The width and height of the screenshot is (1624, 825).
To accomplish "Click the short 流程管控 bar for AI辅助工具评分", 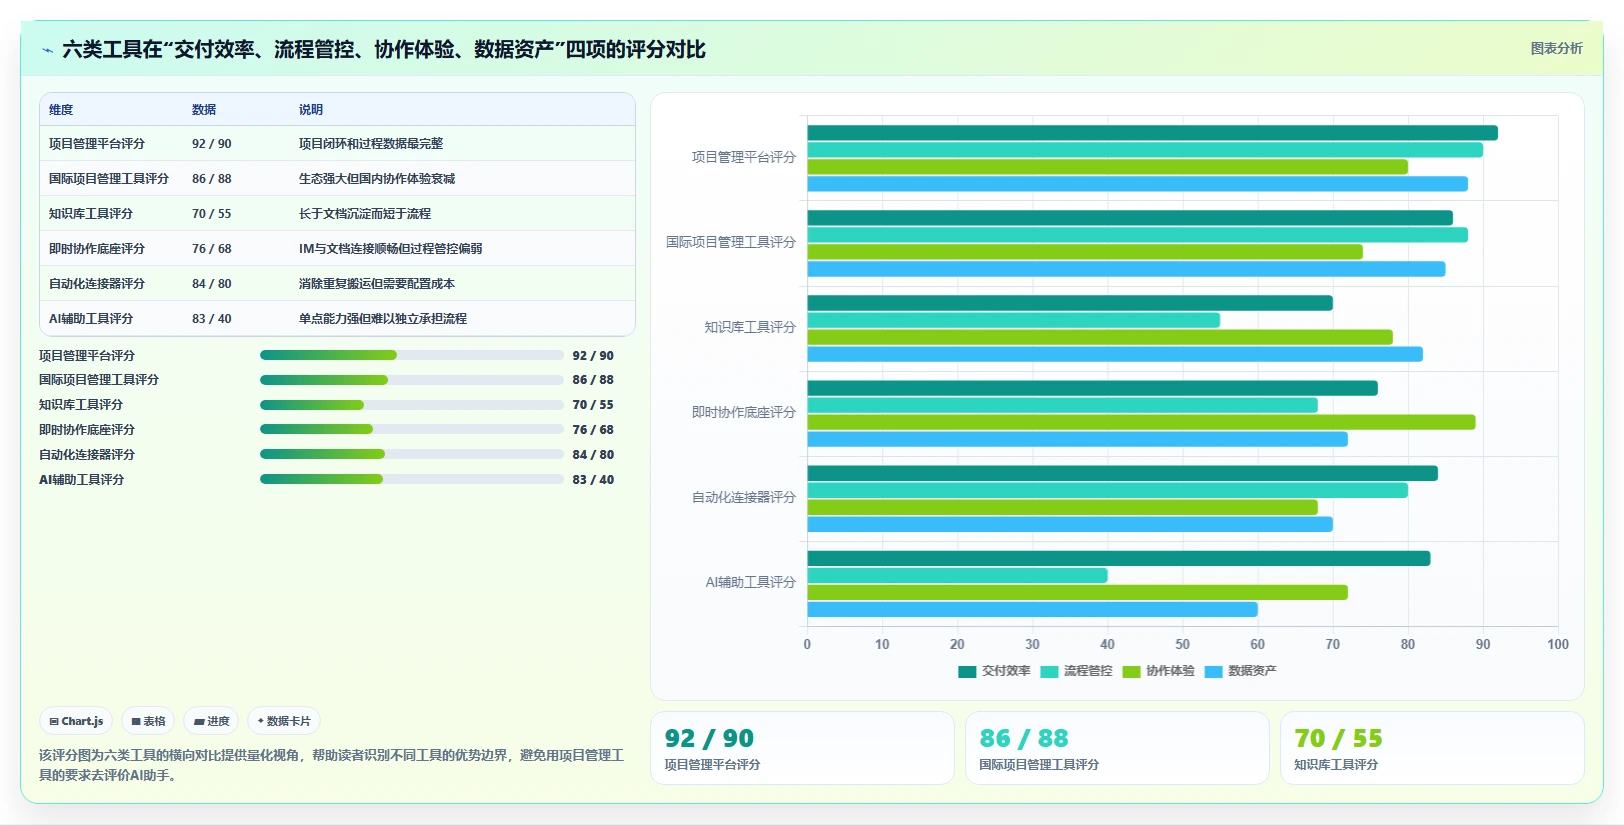I will pyautogui.click(x=957, y=575).
